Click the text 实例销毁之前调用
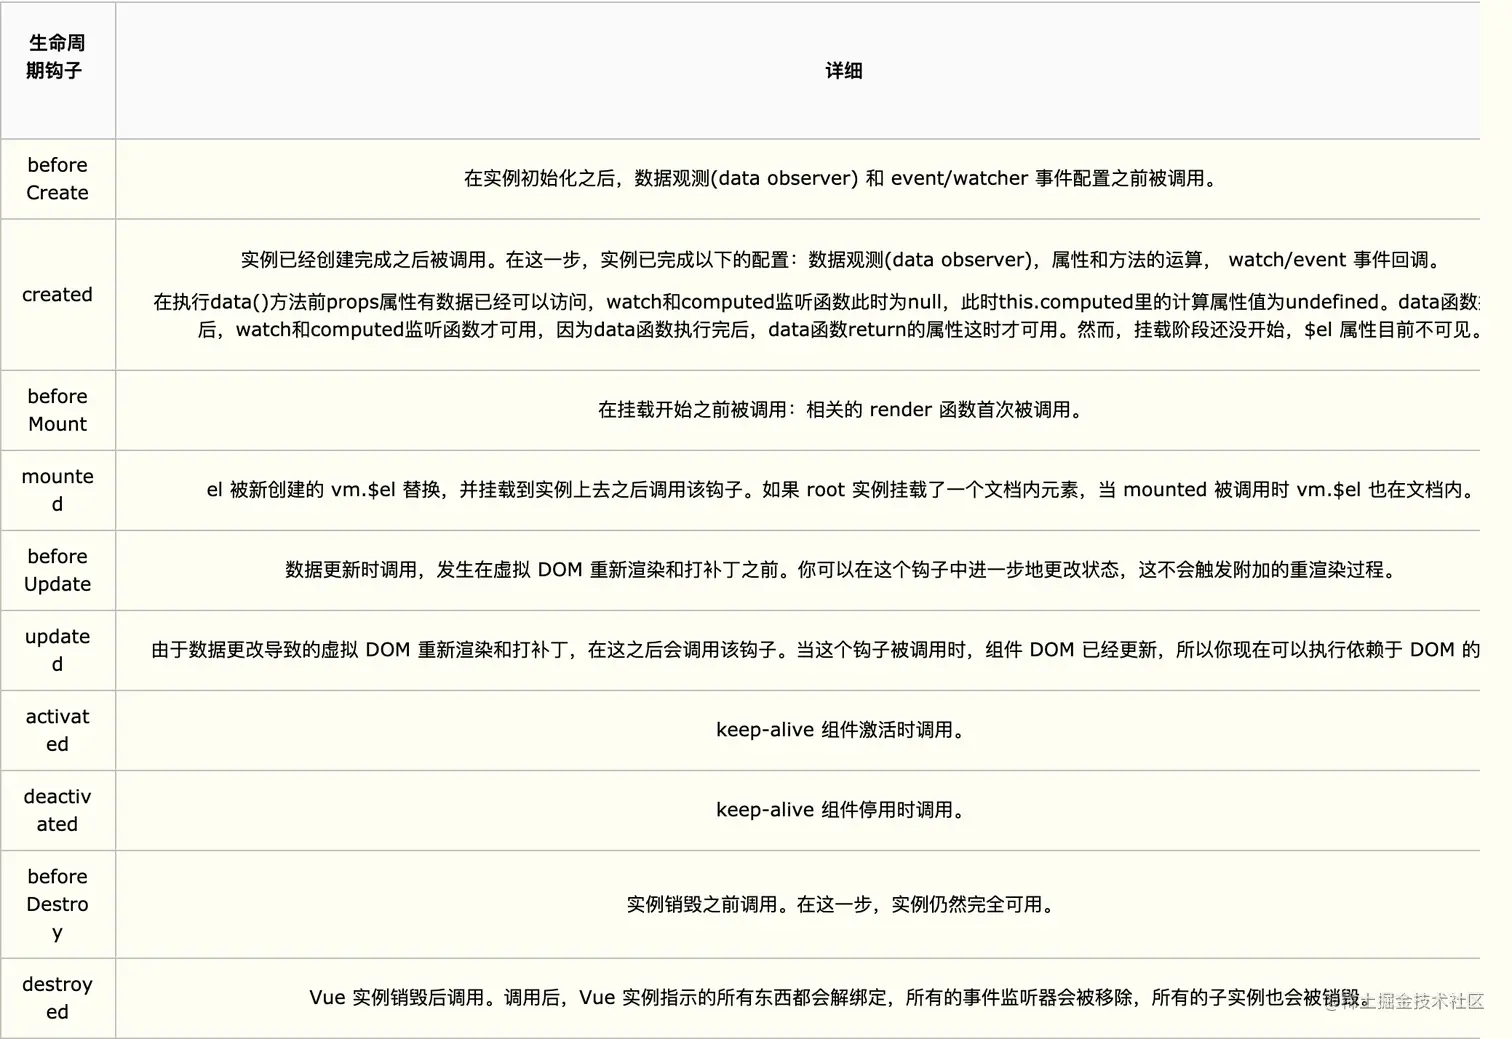 point(843,905)
